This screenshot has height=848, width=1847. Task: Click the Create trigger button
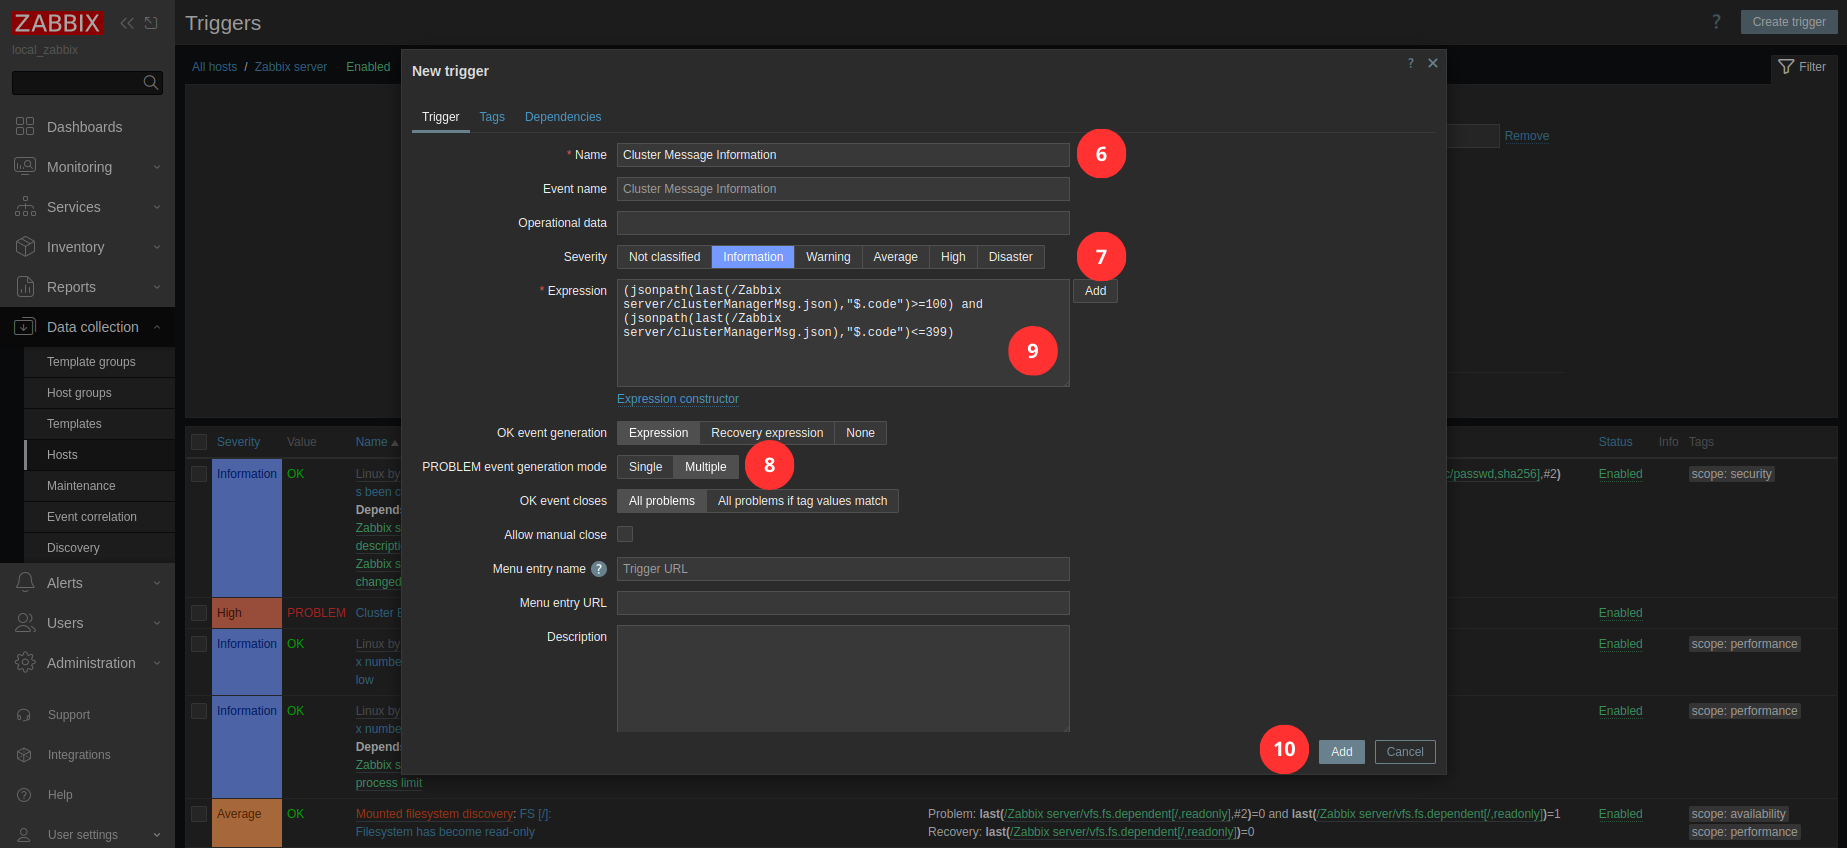pos(1789,22)
